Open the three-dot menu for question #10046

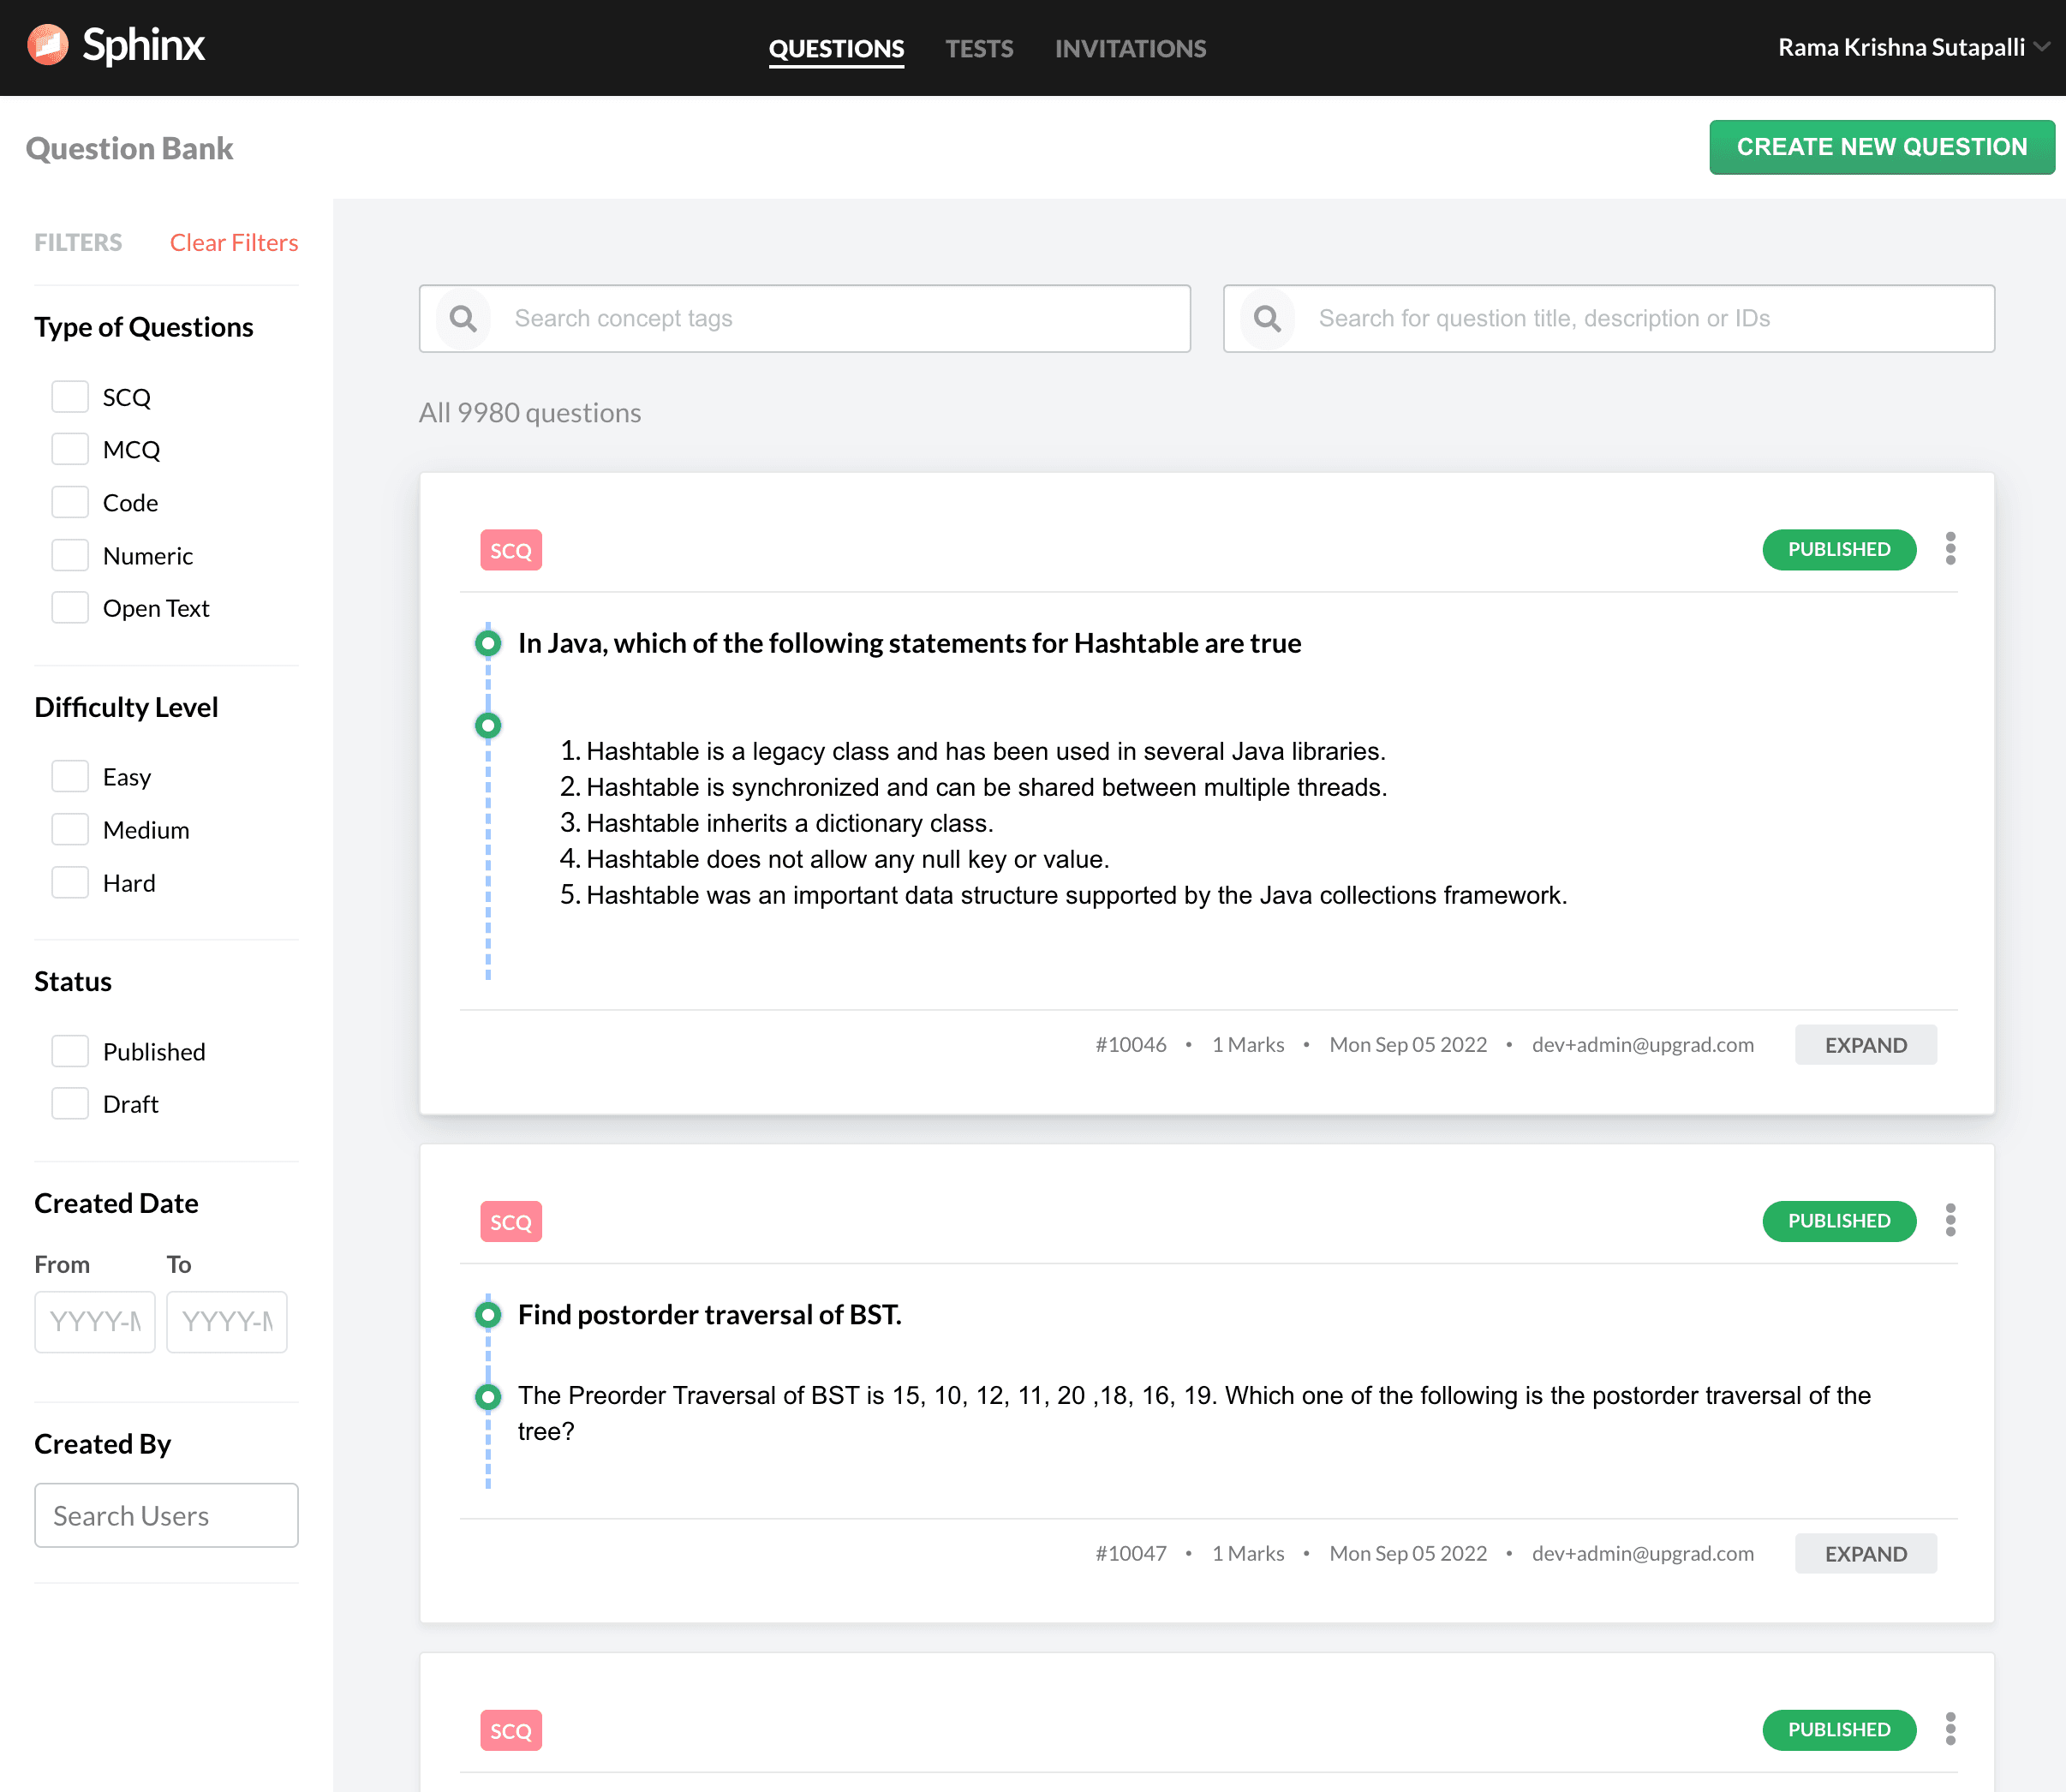click(1950, 549)
